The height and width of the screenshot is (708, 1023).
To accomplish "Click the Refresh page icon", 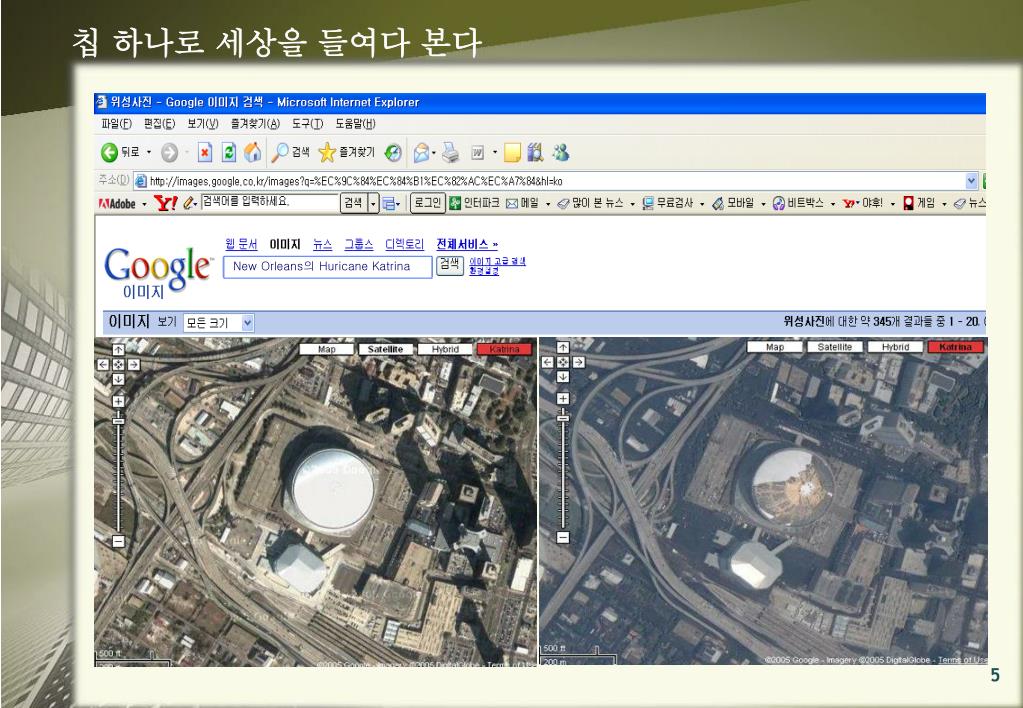I will click(x=228, y=153).
